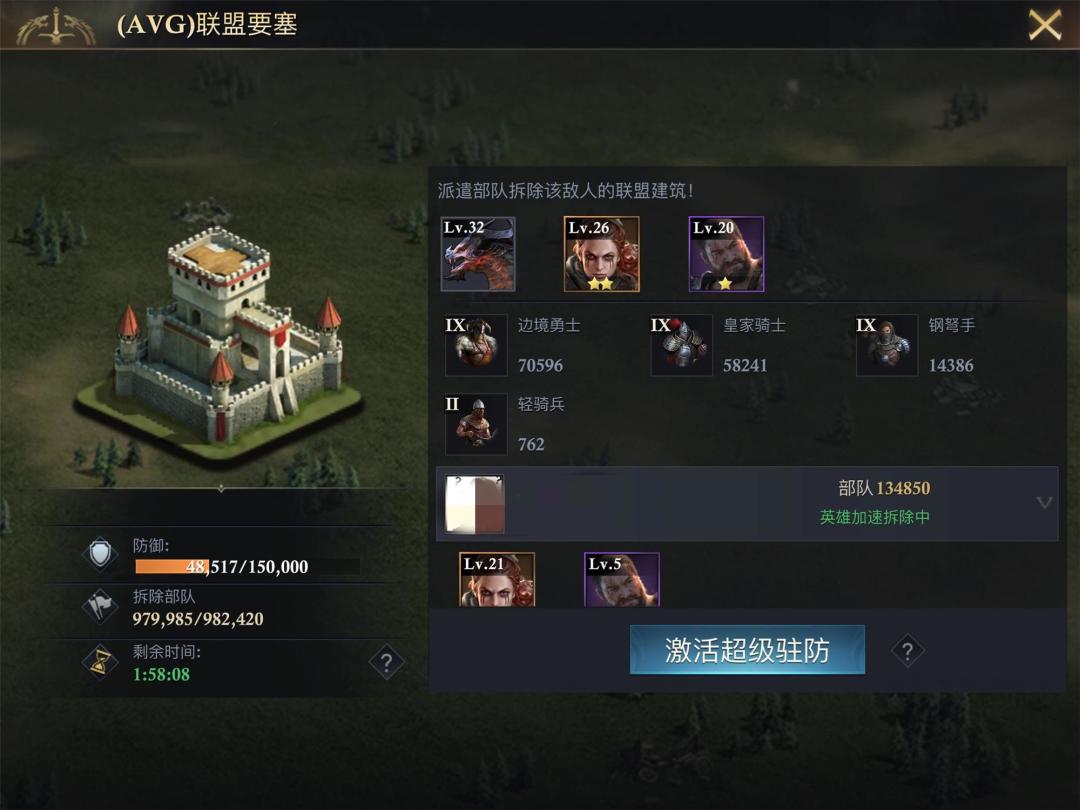
Task: Collapse the 部队 134850 row chevron
Action: [1044, 503]
